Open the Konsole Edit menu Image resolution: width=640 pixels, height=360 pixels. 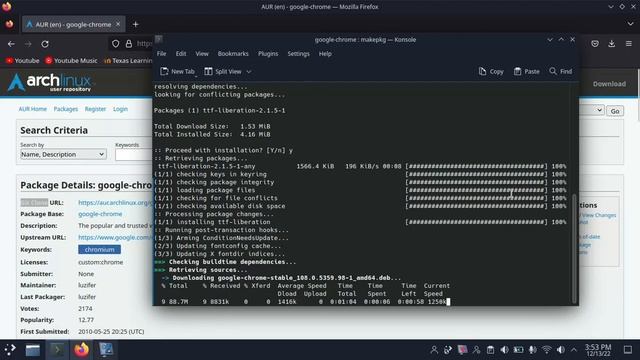pos(181,54)
